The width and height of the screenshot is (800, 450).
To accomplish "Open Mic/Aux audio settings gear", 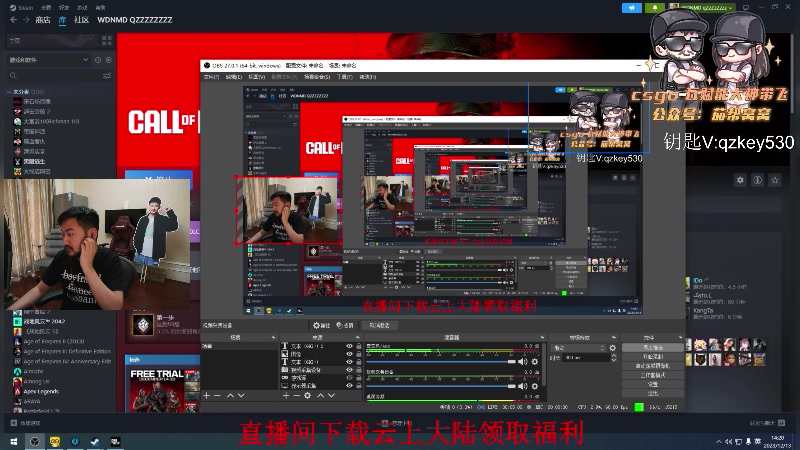I will [x=535, y=362].
